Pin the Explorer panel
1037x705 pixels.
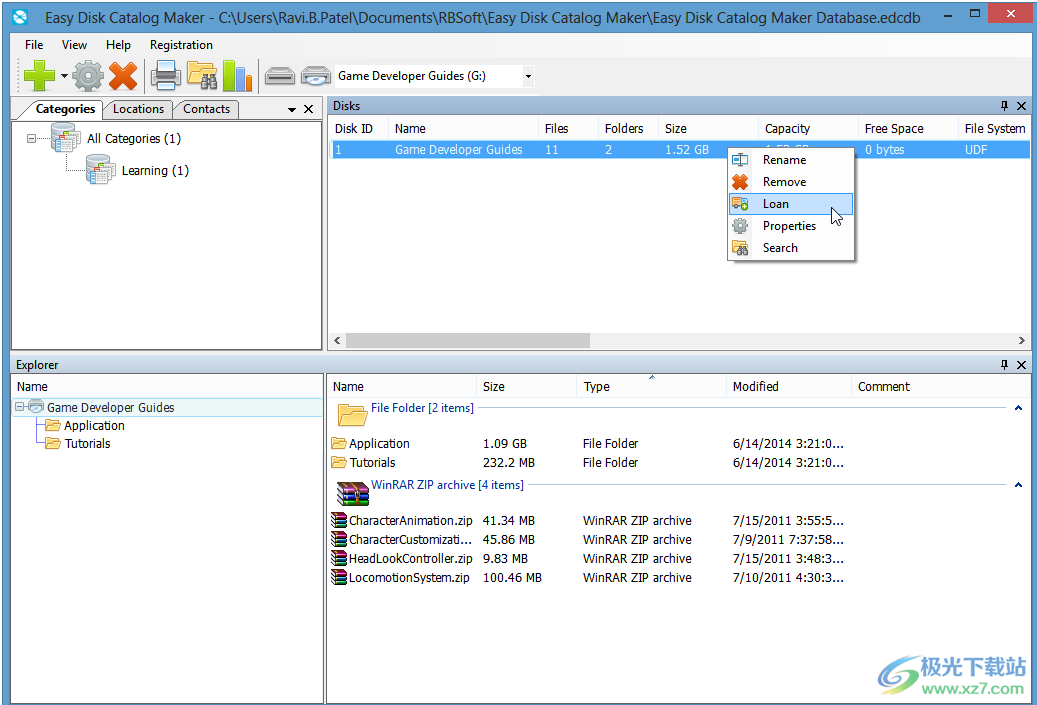click(x=1005, y=364)
